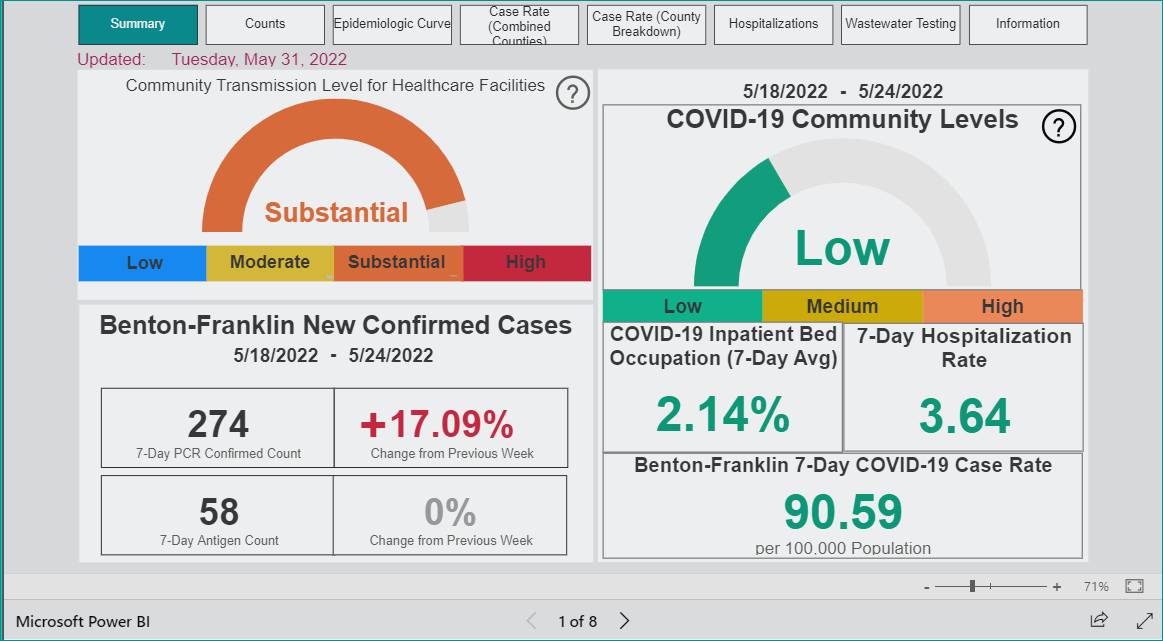Select the Summary tab
Screen dimensions: 1163x641
click(138, 24)
